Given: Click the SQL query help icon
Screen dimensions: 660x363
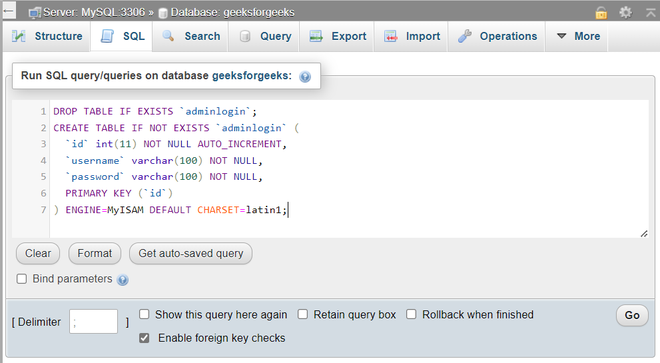Looking at the screenshot, I should [305, 77].
